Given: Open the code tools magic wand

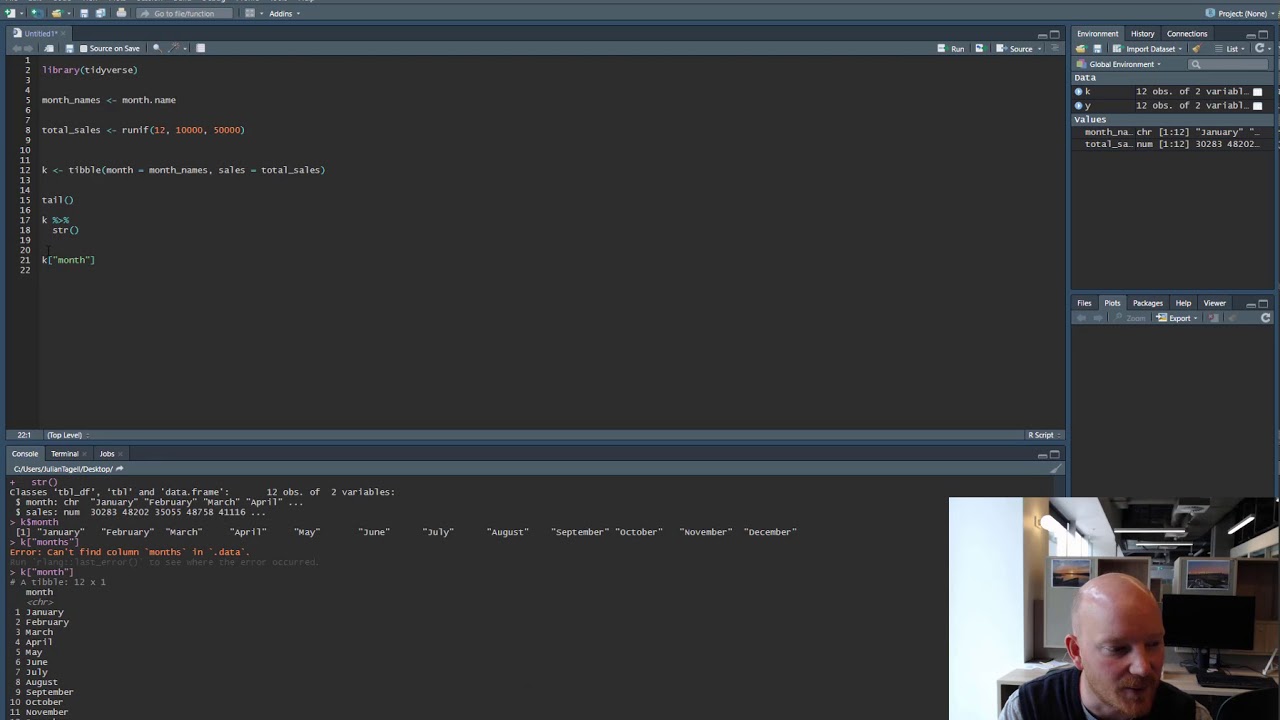Looking at the screenshot, I should [174, 48].
